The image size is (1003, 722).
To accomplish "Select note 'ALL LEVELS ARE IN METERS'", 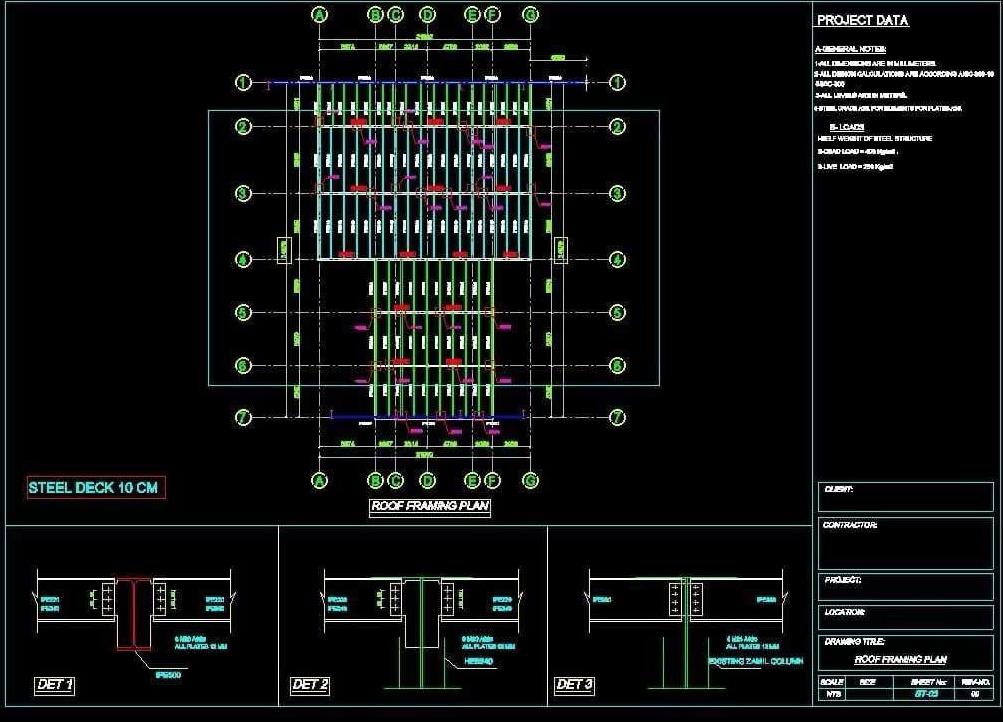I will click(860, 95).
